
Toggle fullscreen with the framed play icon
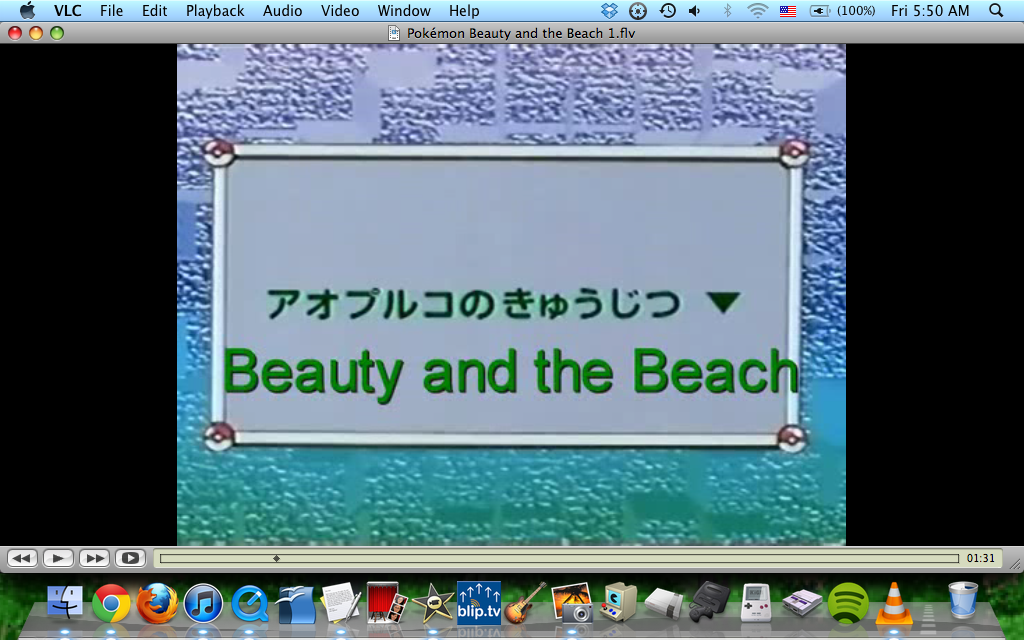131,558
